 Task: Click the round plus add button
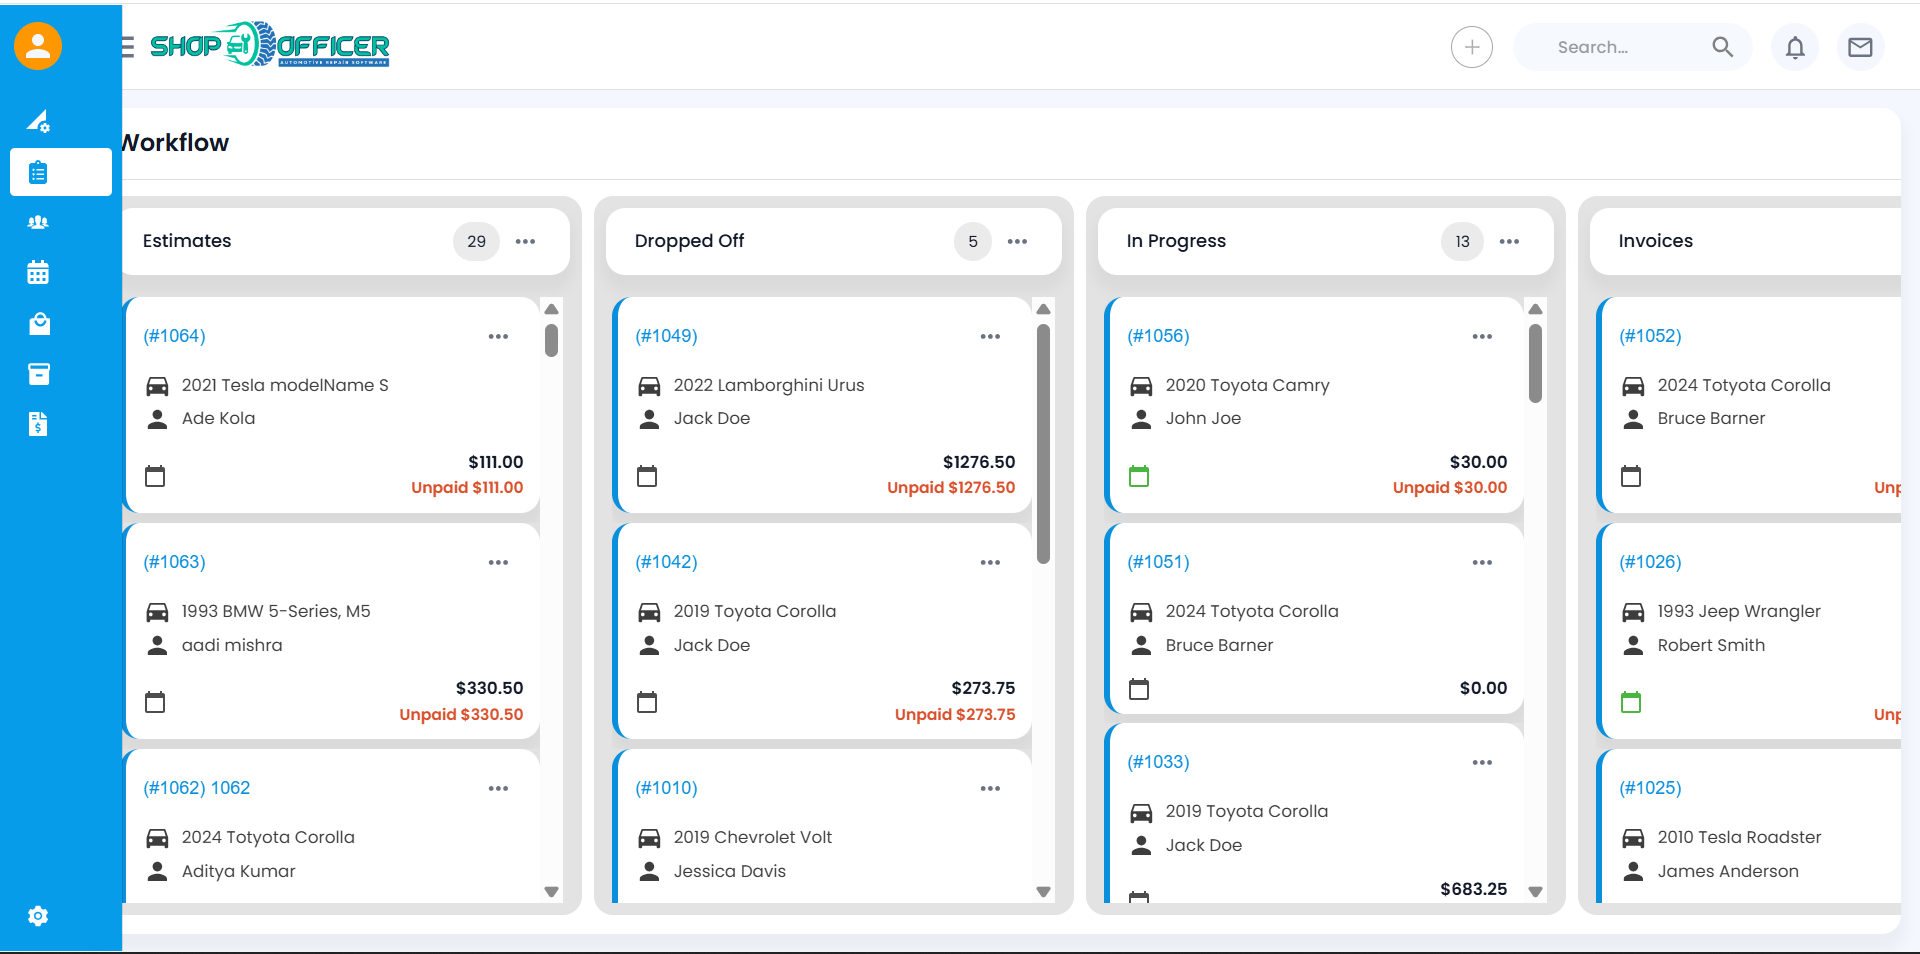click(x=1472, y=47)
